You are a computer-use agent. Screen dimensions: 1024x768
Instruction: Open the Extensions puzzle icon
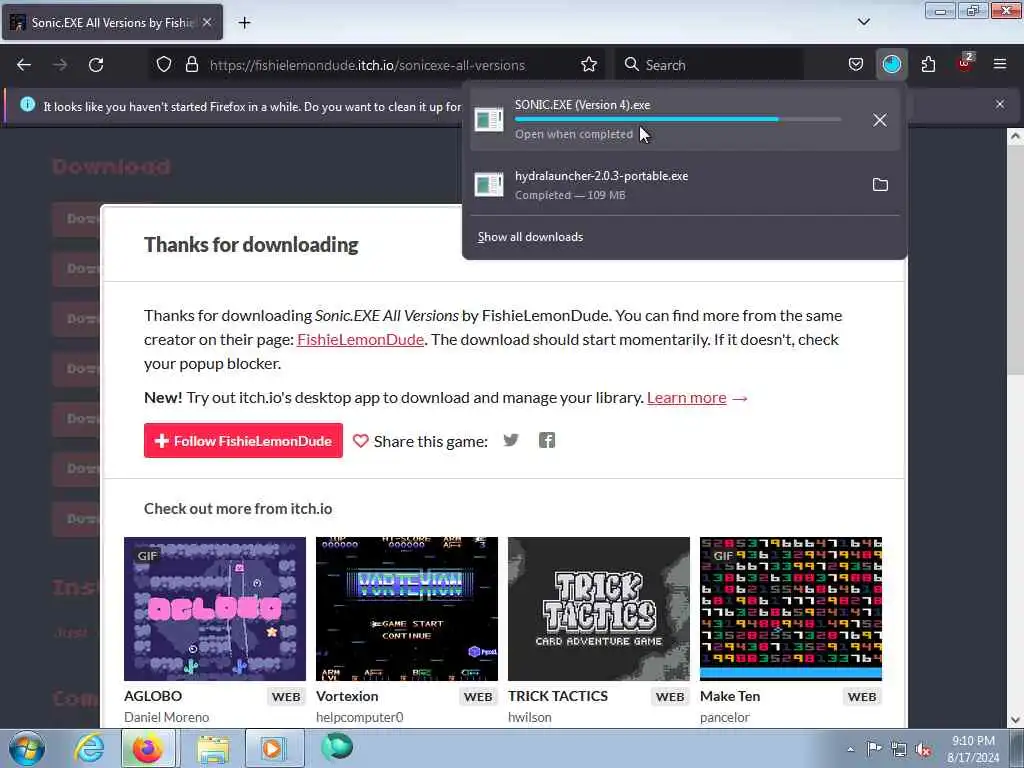click(x=928, y=65)
